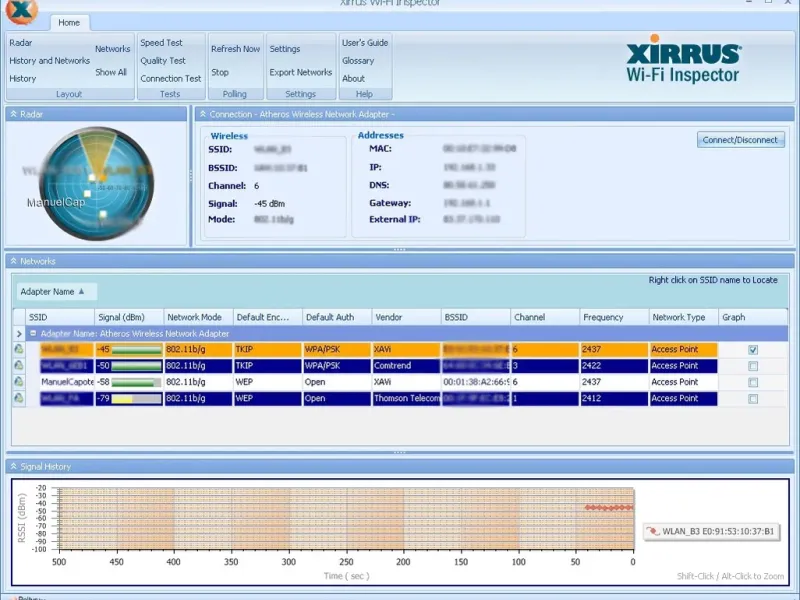
Task: Select Radar layout
Action: 20,43
